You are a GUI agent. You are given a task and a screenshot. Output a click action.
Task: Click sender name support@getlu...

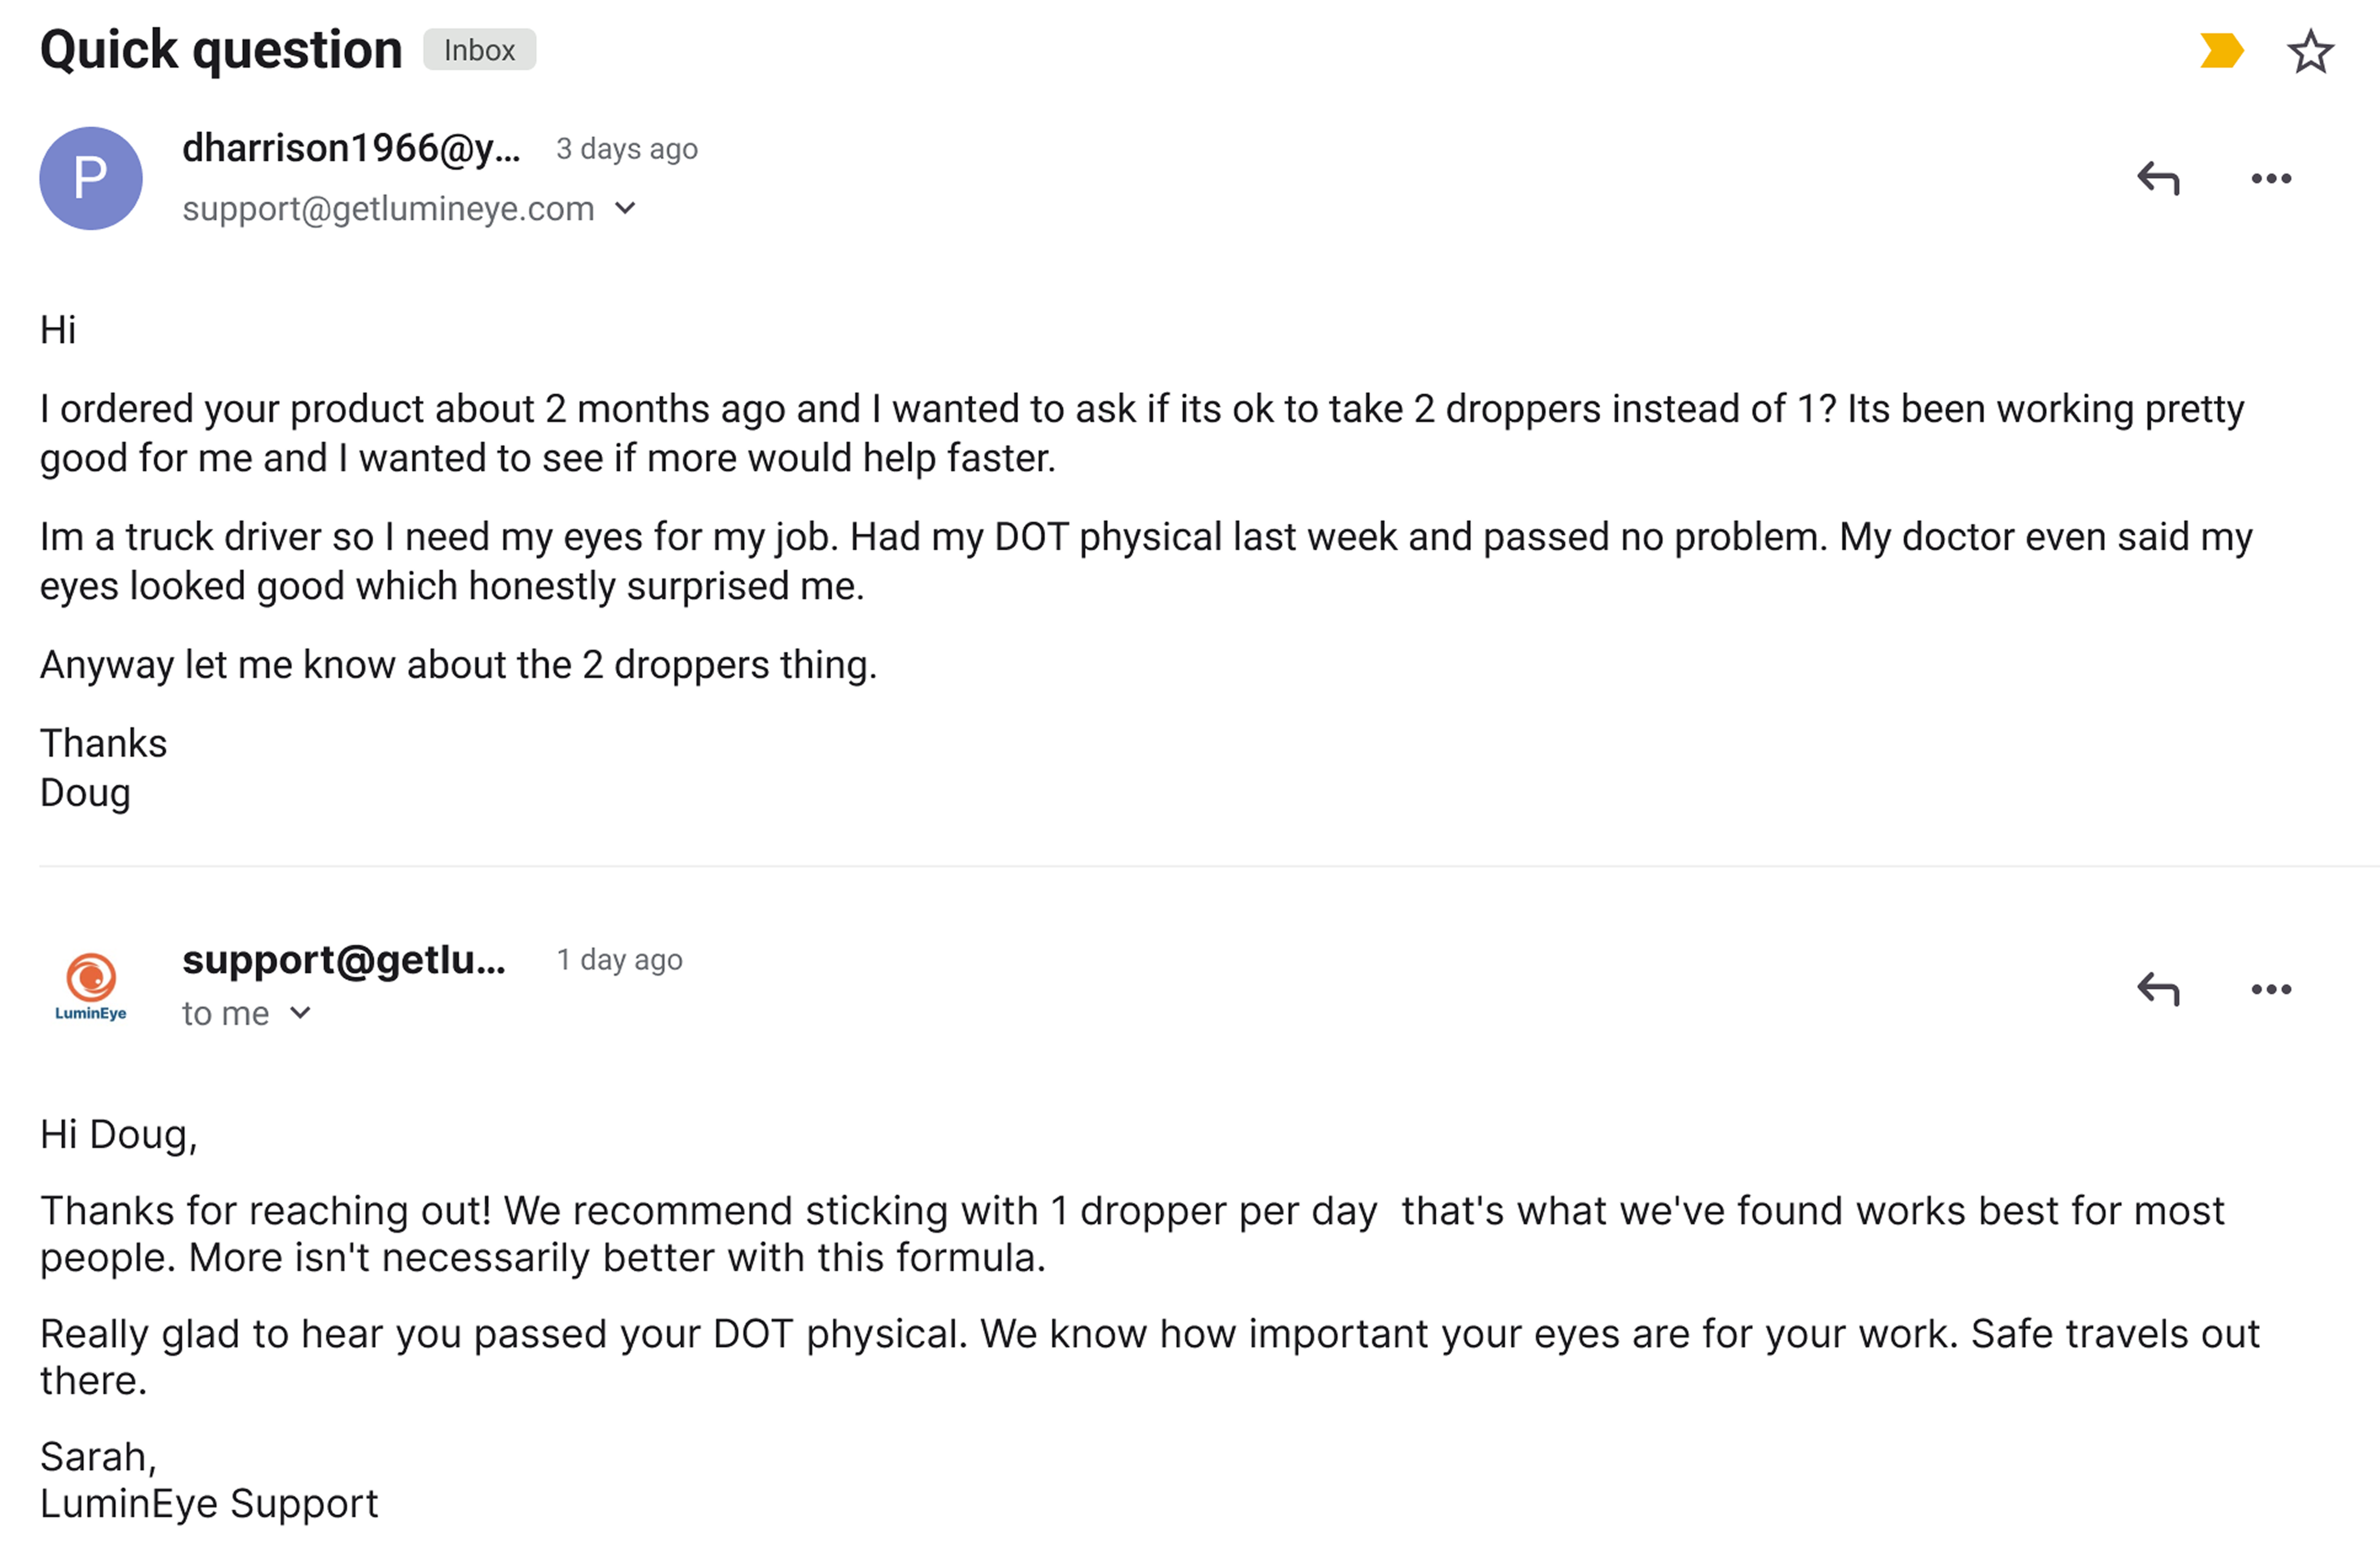(x=344, y=959)
